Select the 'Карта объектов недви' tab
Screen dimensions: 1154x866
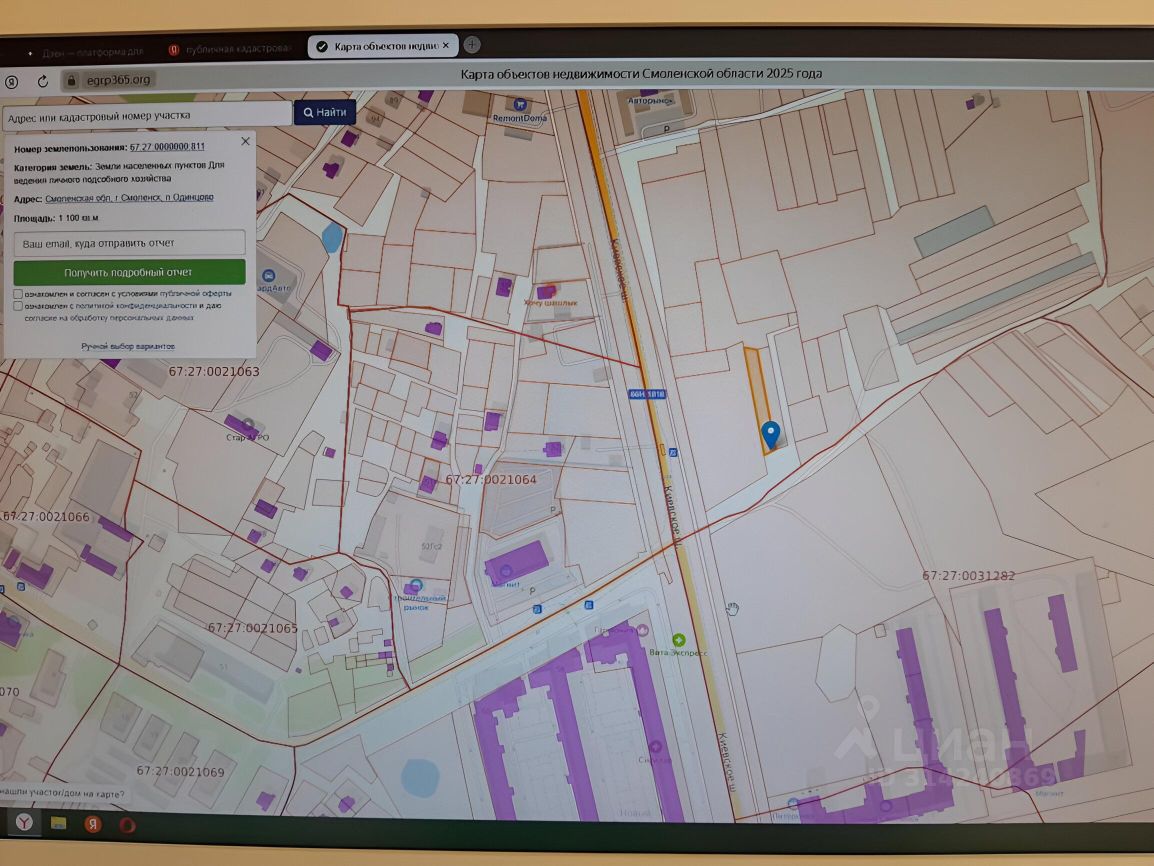tap(383, 46)
